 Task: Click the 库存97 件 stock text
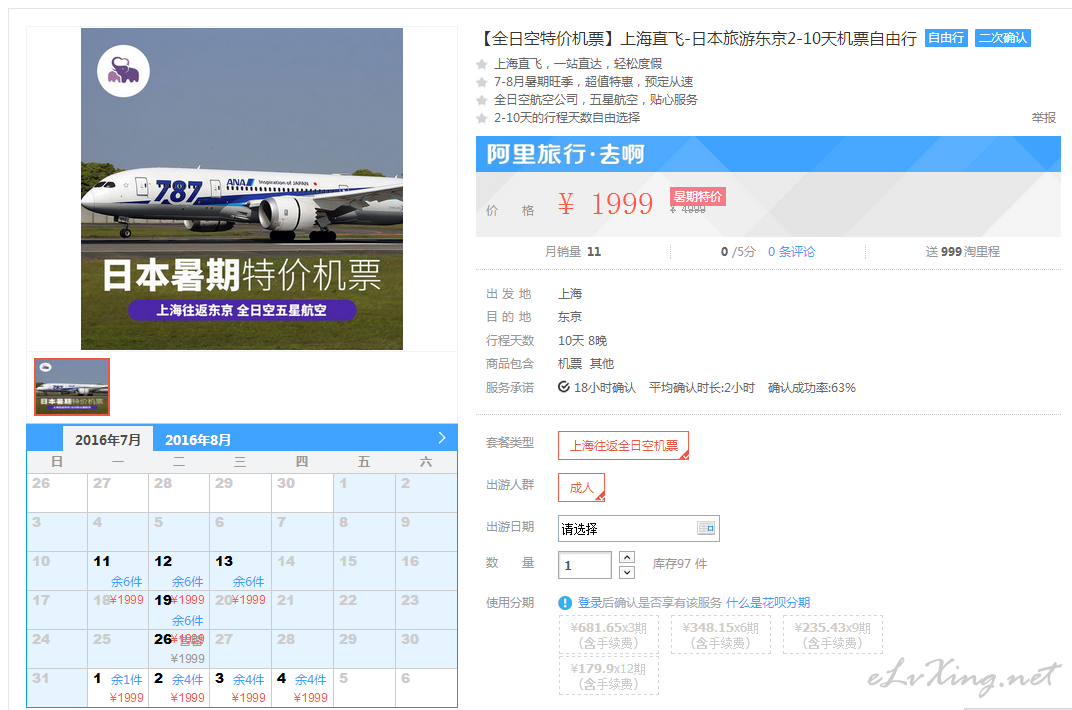pyautogui.click(x=680, y=564)
